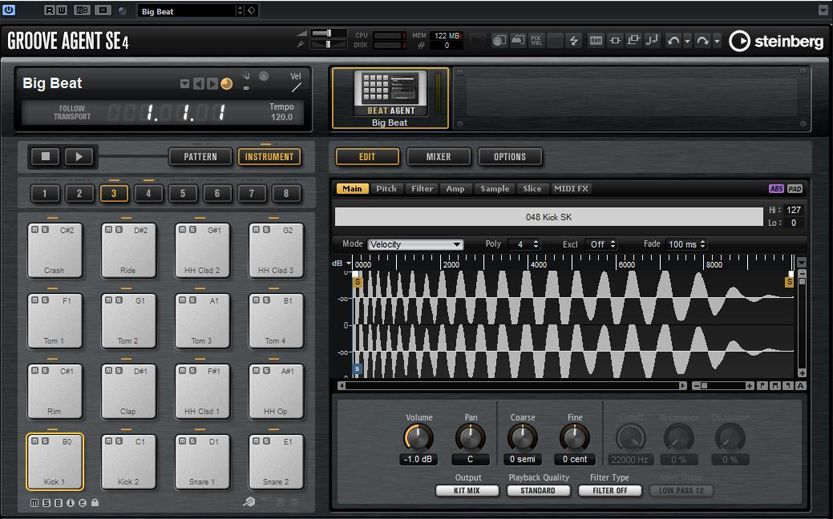Open the undo history dropdown arrow
The width and height of the screenshot is (833, 519).
coord(687,41)
